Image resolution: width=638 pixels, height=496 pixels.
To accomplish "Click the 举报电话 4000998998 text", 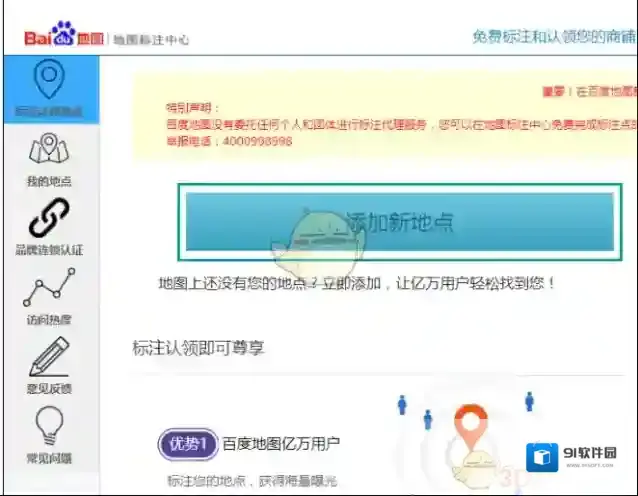I will coord(229,141).
